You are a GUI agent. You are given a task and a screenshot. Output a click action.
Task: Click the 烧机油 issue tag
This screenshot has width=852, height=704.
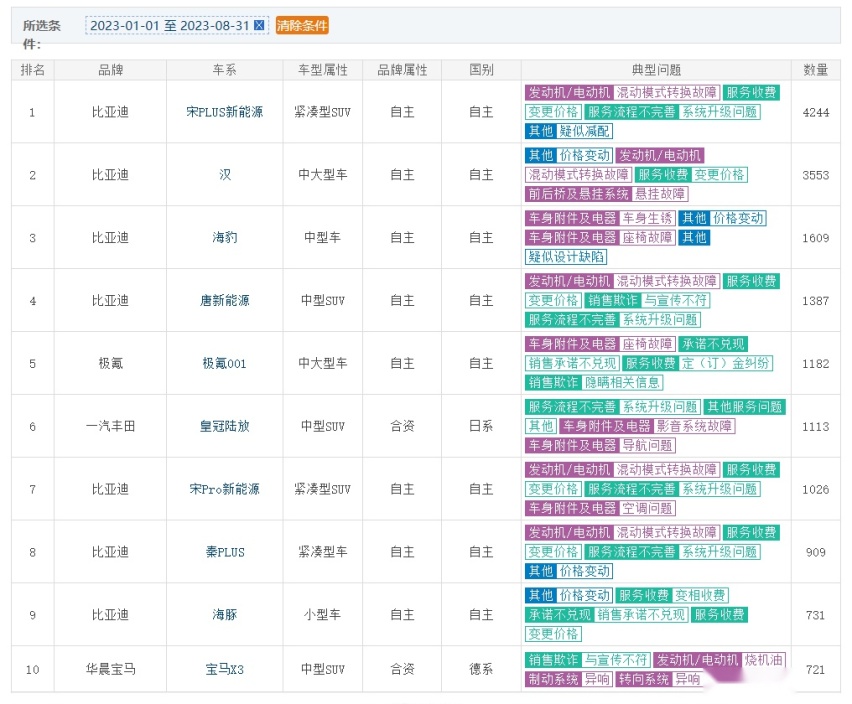click(x=763, y=660)
